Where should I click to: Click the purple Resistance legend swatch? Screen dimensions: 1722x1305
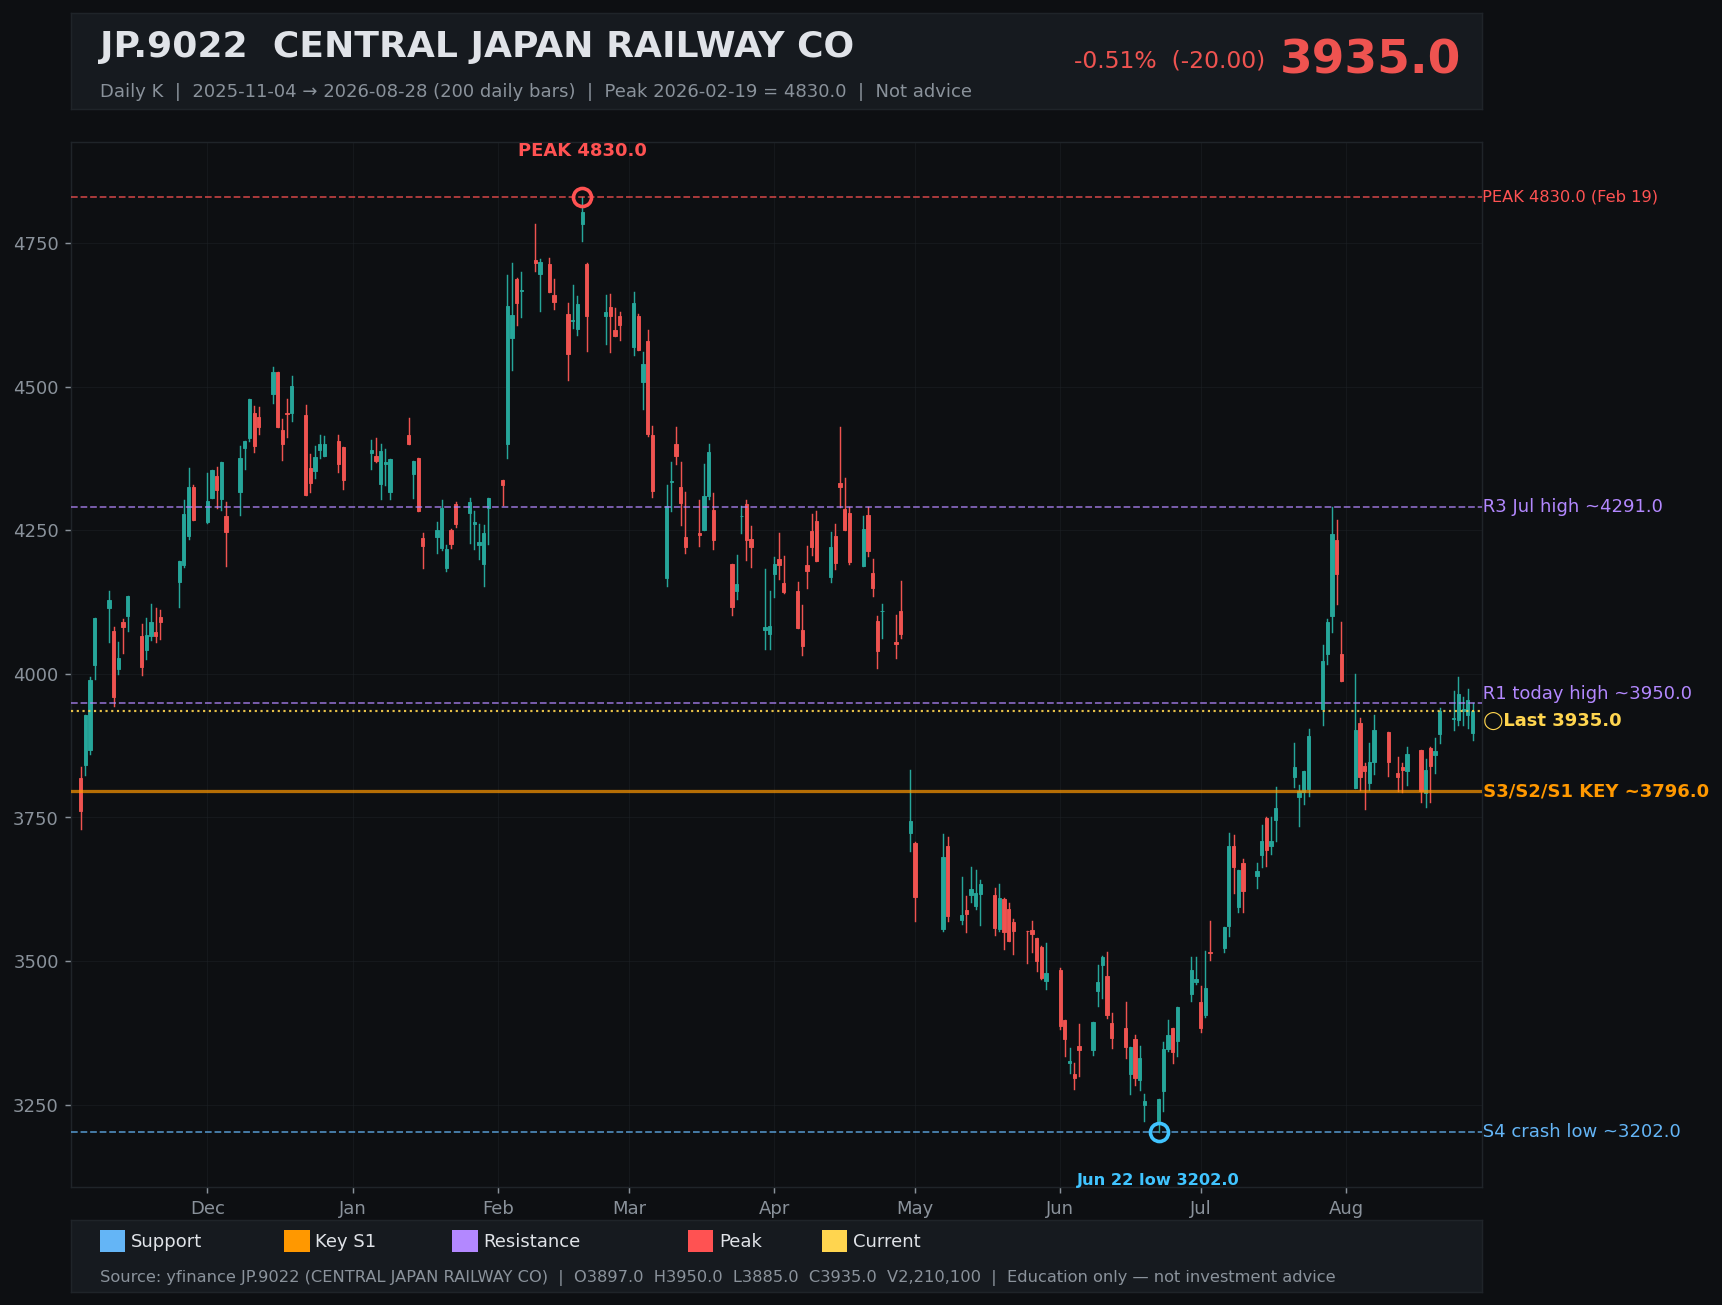coord(465,1241)
